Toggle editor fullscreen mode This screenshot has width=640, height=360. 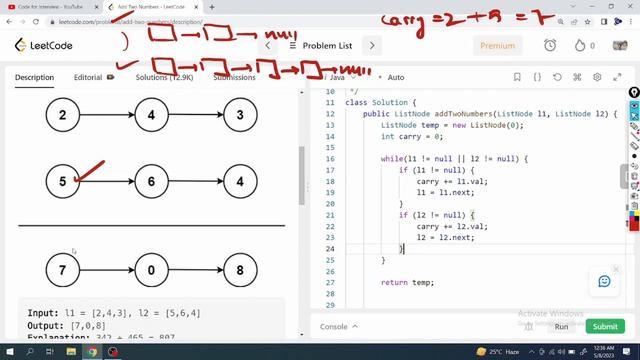point(617,77)
